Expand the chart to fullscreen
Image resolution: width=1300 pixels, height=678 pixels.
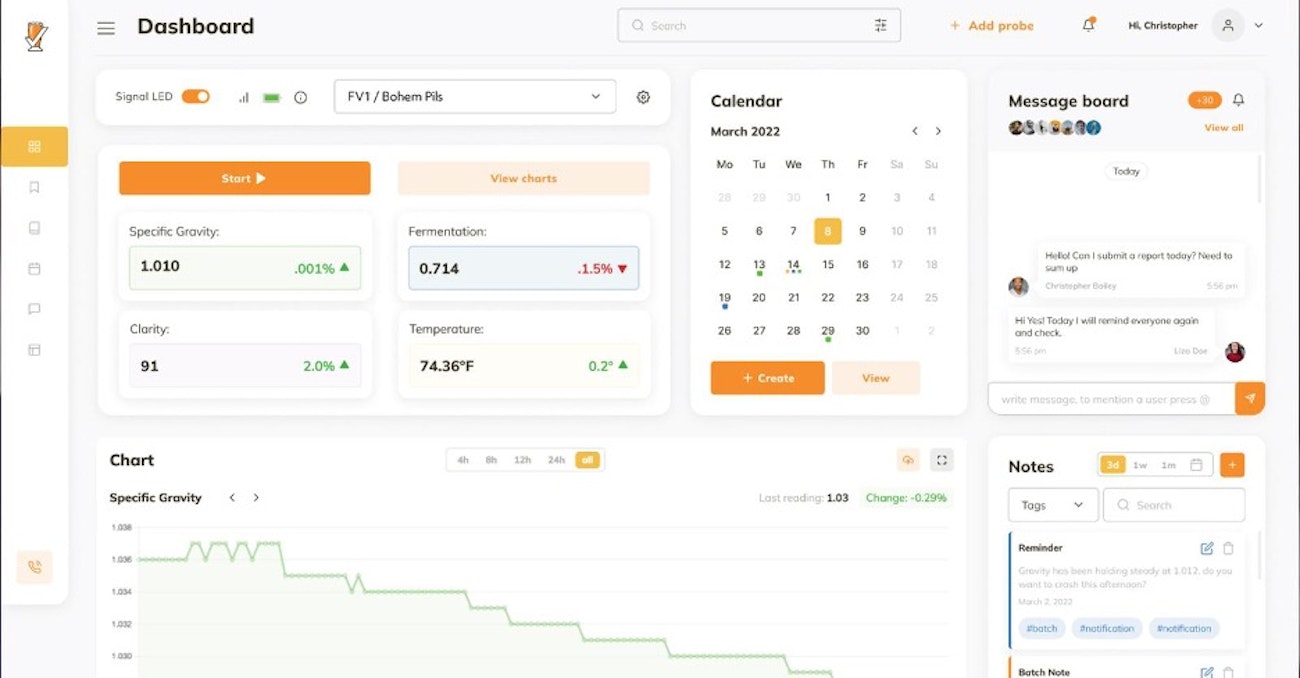(x=942, y=460)
